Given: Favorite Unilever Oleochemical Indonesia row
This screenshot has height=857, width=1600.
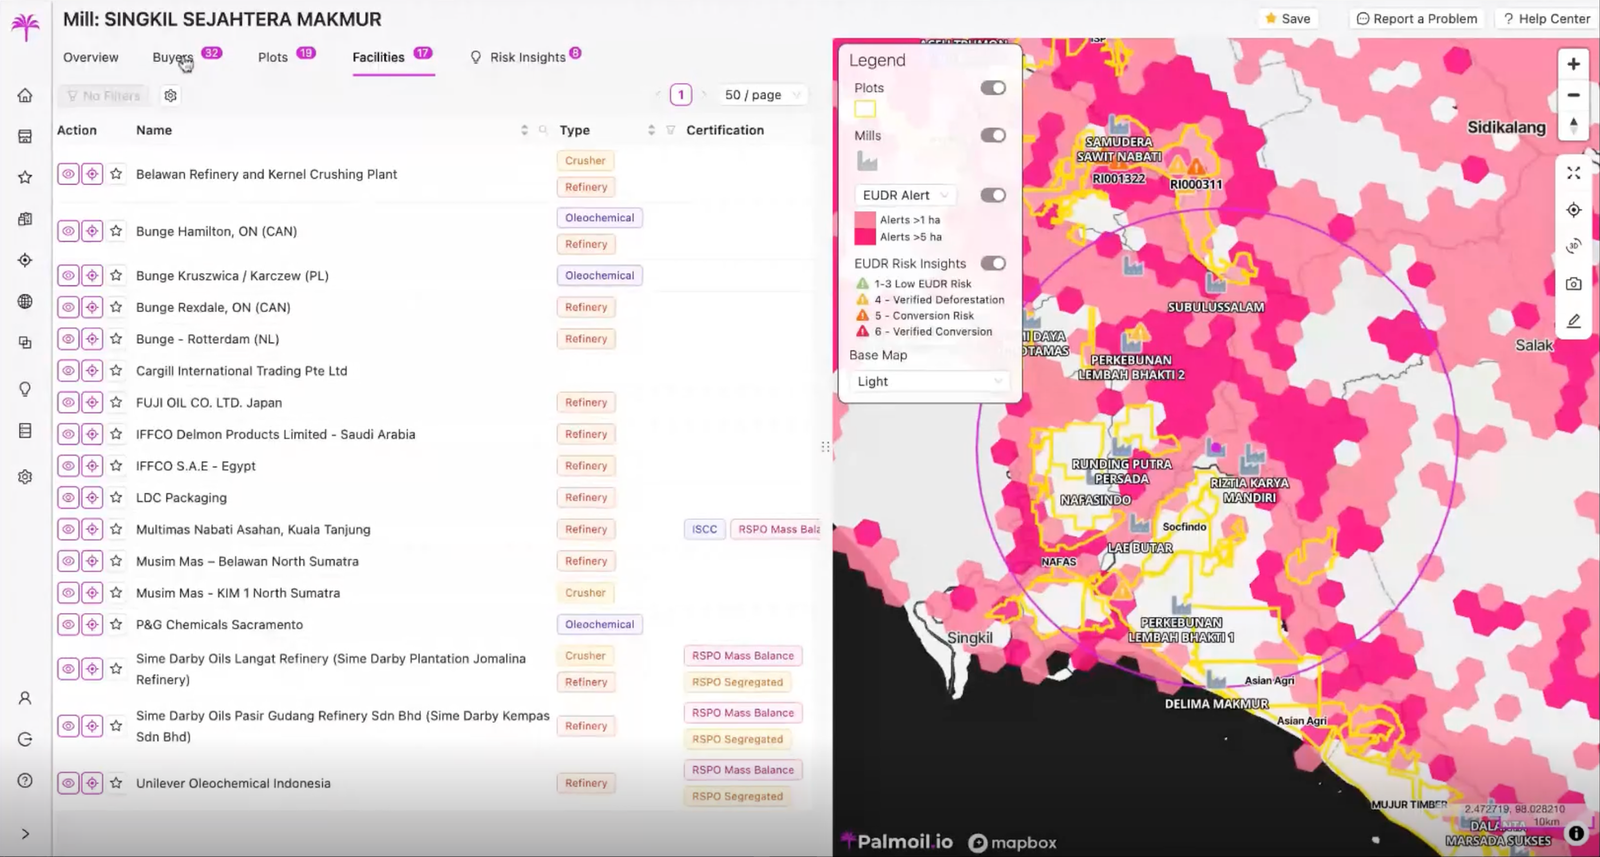Looking at the screenshot, I should (x=116, y=783).
